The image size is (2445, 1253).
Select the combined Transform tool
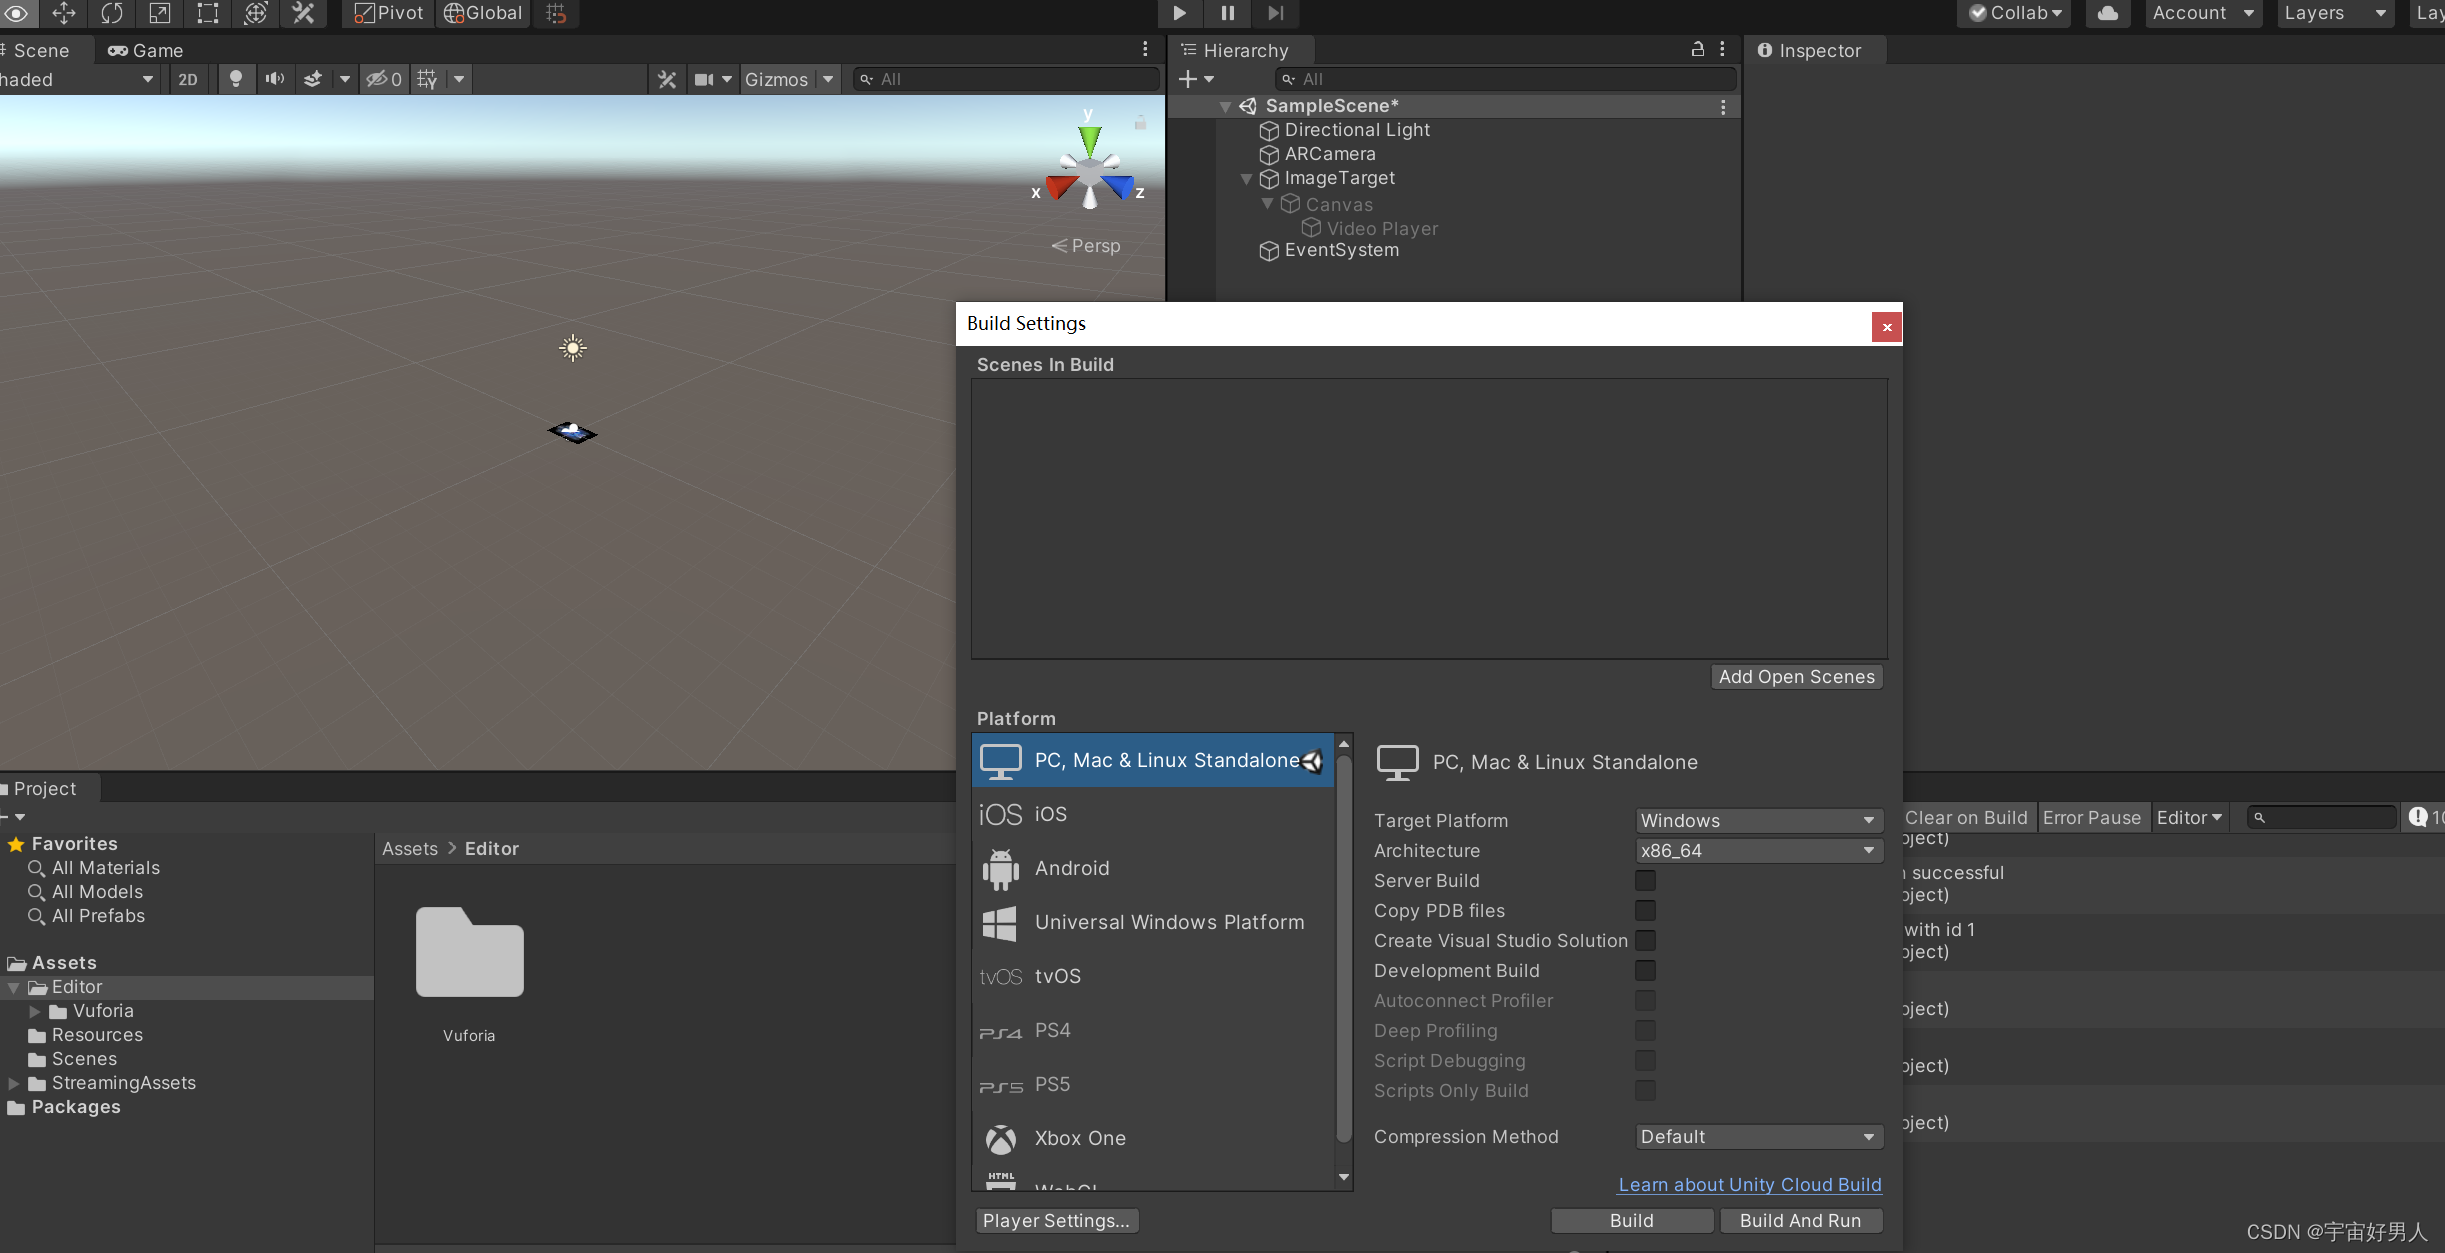click(x=255, y=13)
